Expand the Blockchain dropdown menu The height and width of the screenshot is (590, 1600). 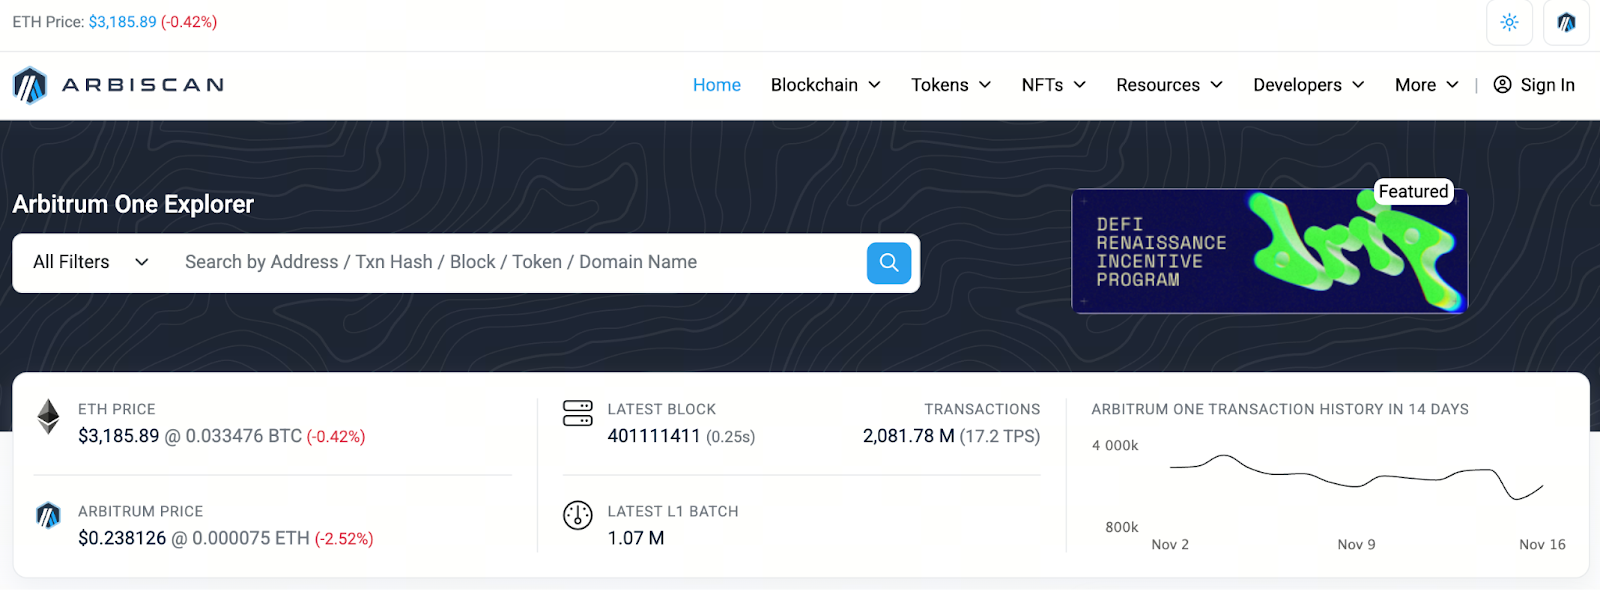[x=826, y=85]
